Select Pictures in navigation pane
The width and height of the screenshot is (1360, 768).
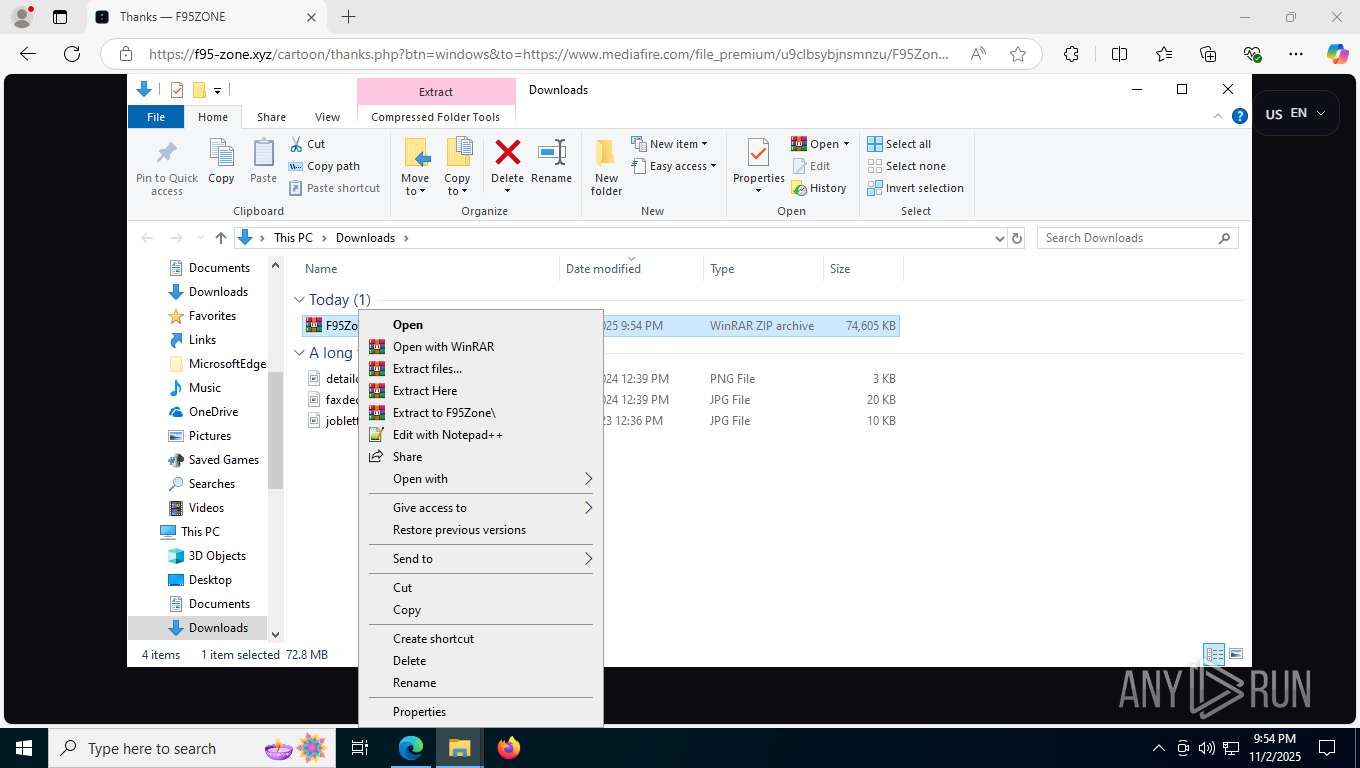point(199,436)
